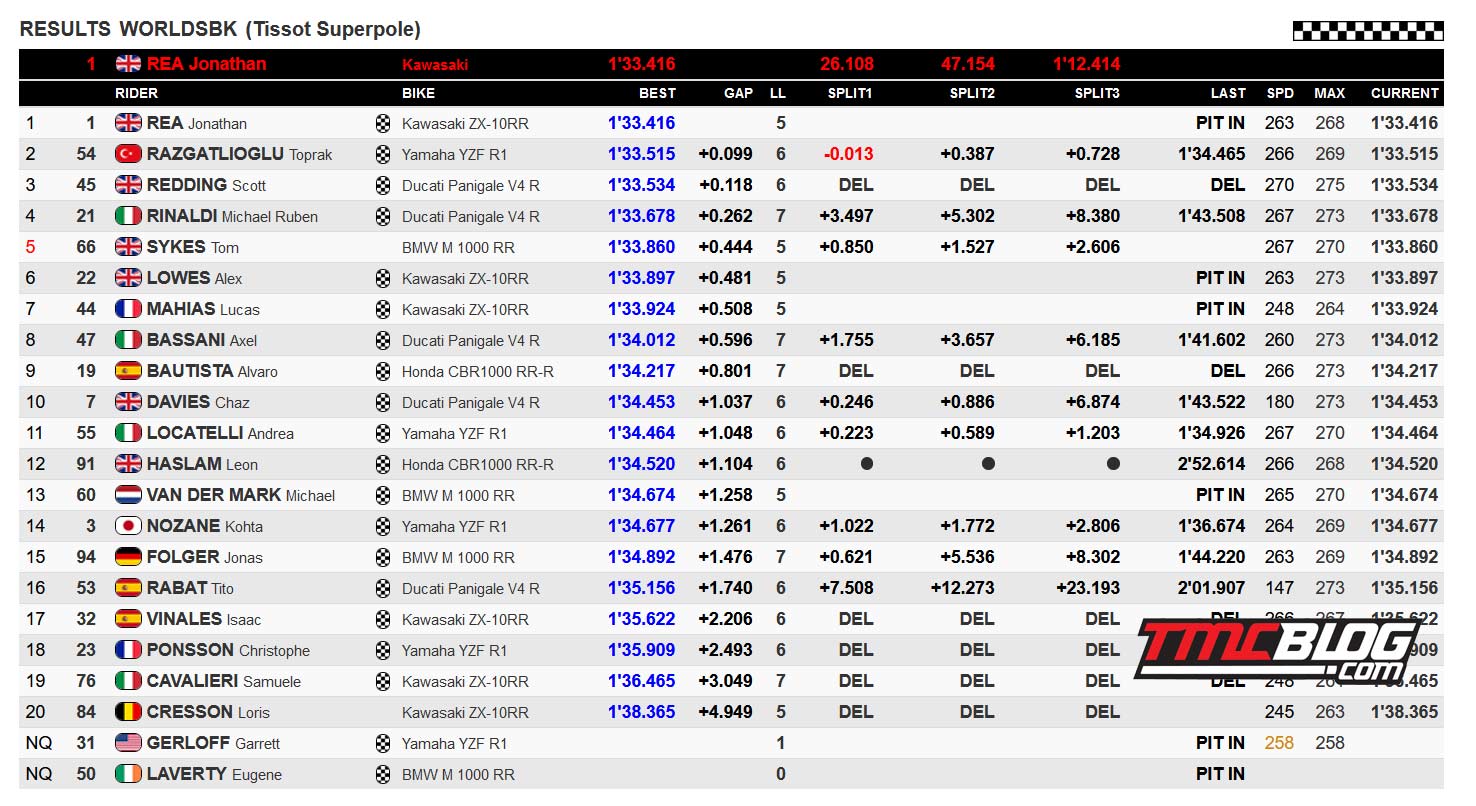
Task: Select the Italian flag beside LOCATELLI Andrea
Action: pos(128,433)
